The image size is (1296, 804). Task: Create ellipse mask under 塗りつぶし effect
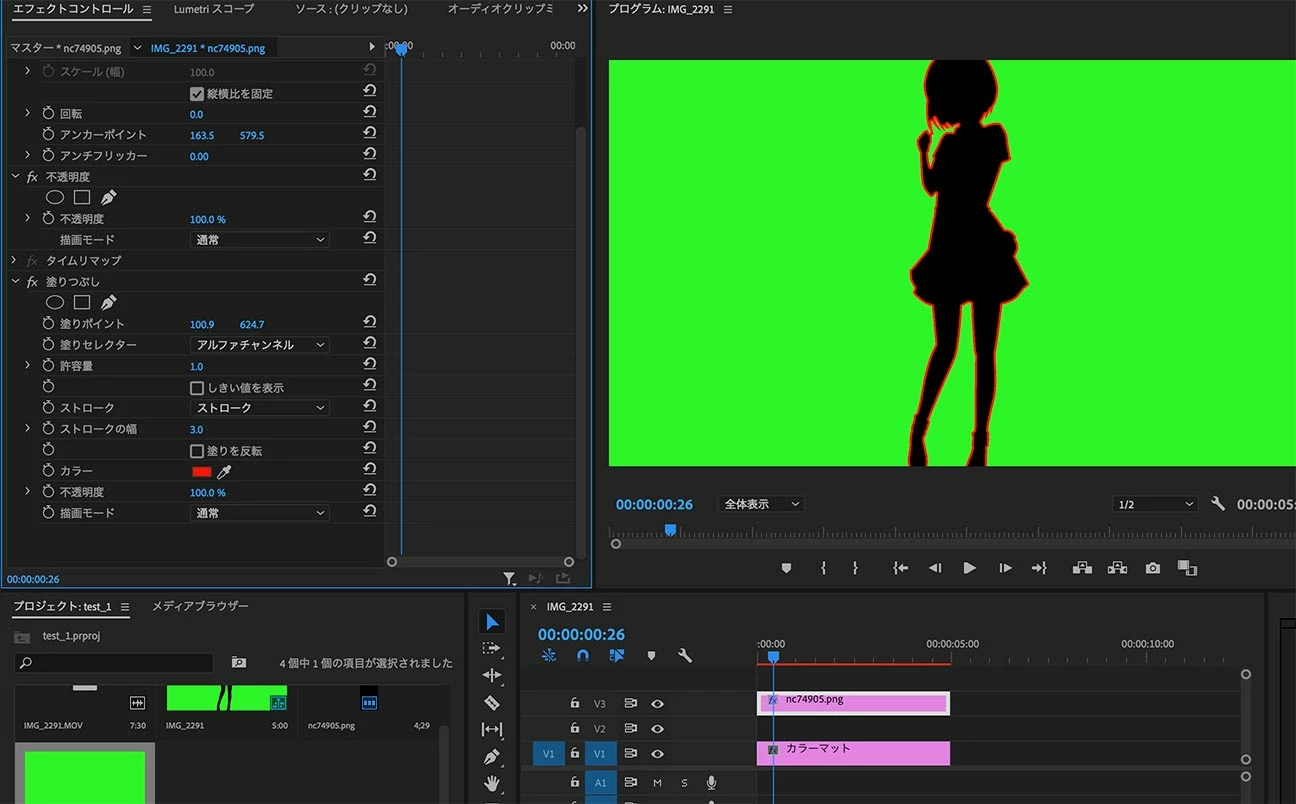(x=55, y=302)
